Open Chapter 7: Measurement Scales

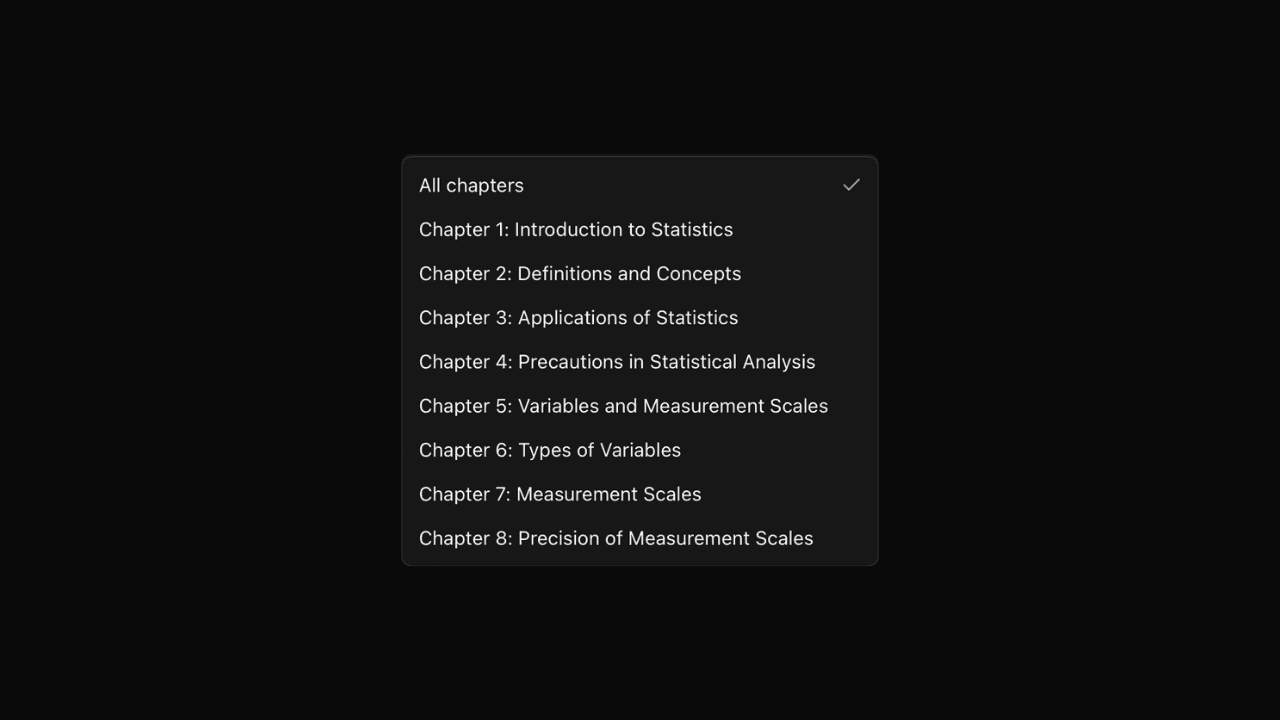(560, 493)
